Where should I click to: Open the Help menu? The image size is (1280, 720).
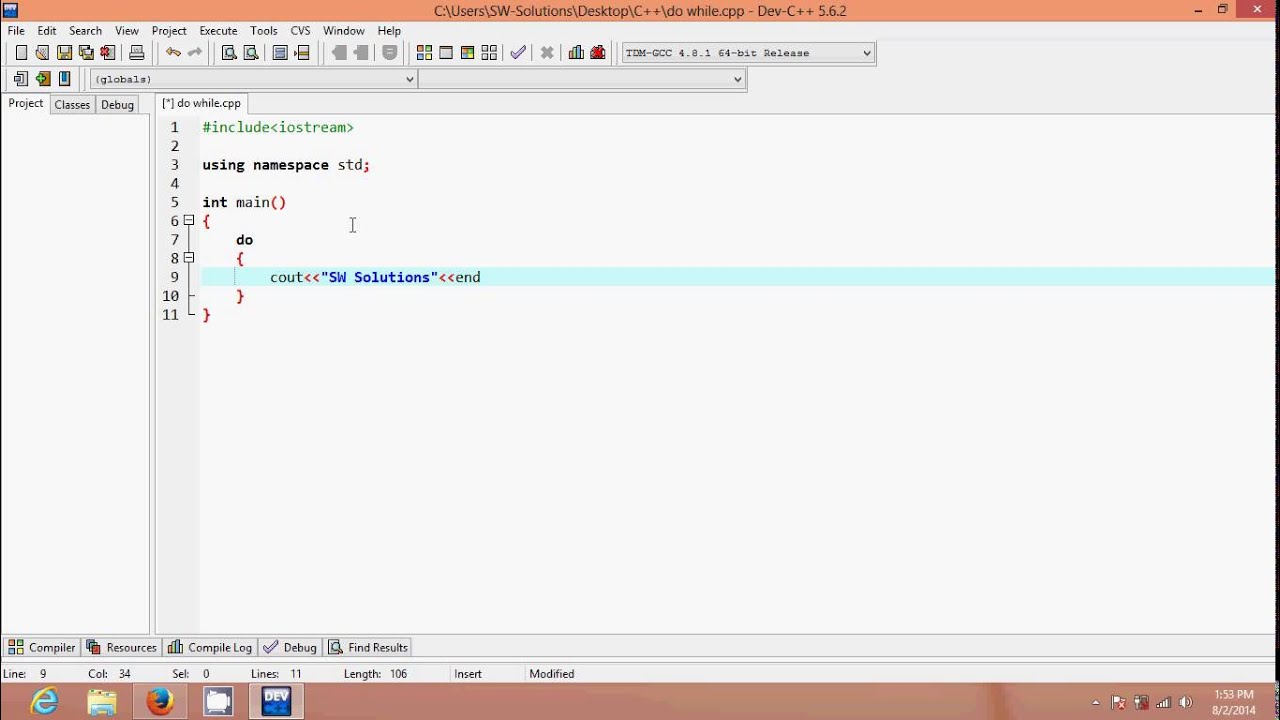click(x=389, y=31)
